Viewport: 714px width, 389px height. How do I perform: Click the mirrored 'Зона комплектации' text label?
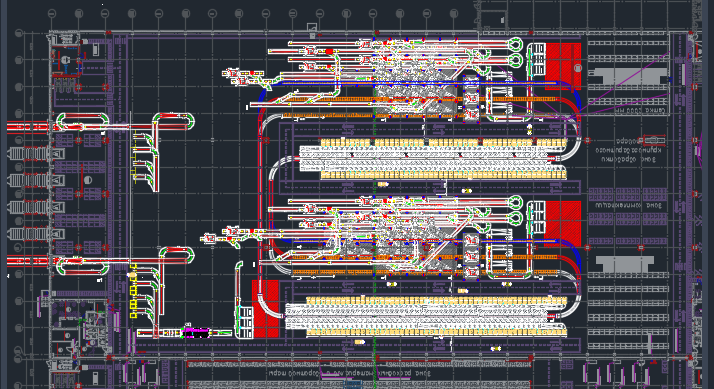(629, 206)
